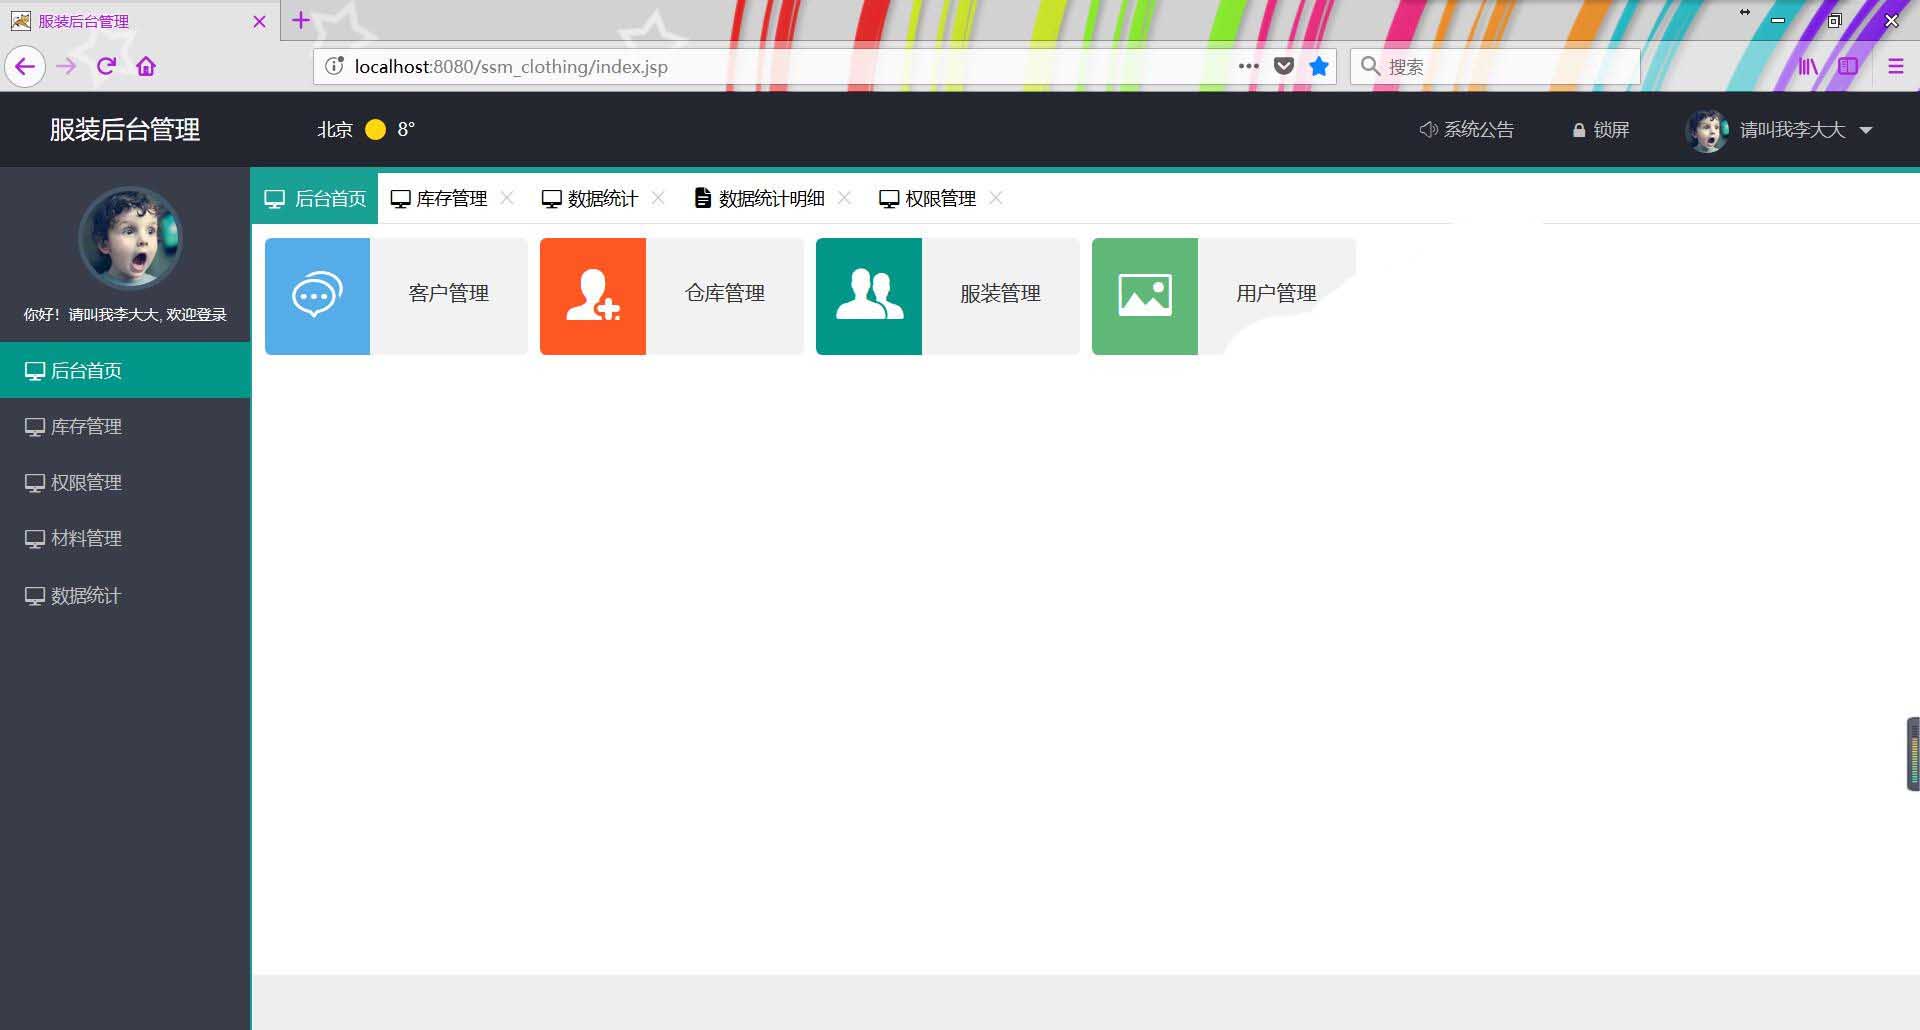Click the teal users icon for 服装管理
The width and height of the screenshot is (1920, 1030).
[x=869, y=296]
